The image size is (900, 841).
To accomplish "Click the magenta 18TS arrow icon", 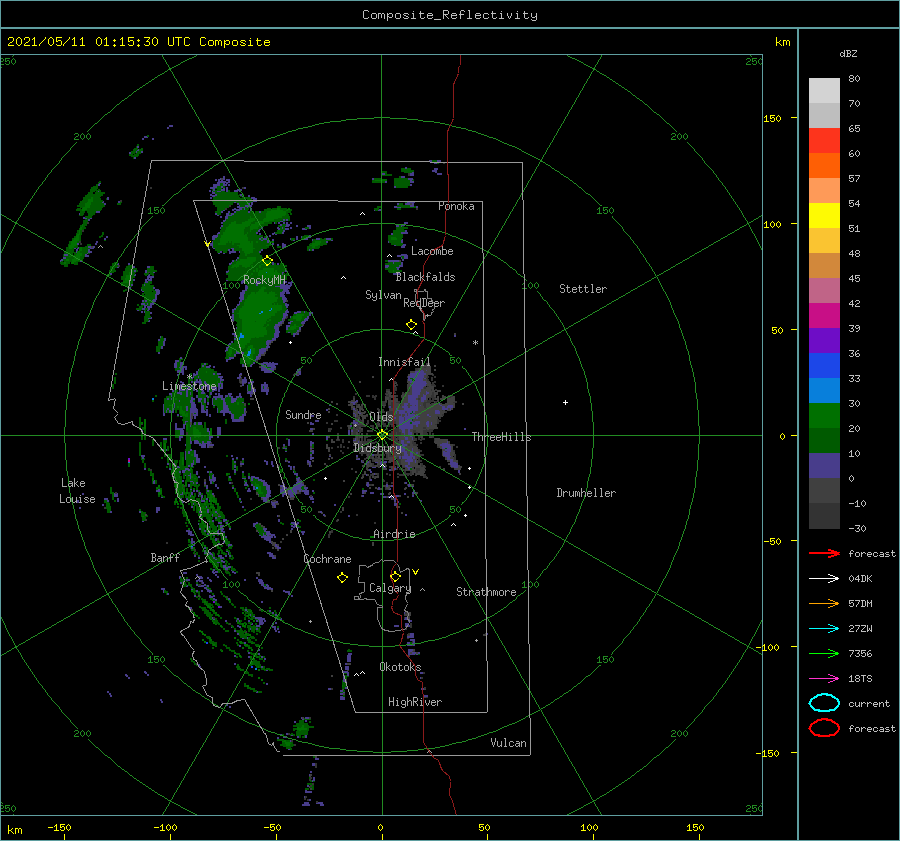I will [824, 679].
